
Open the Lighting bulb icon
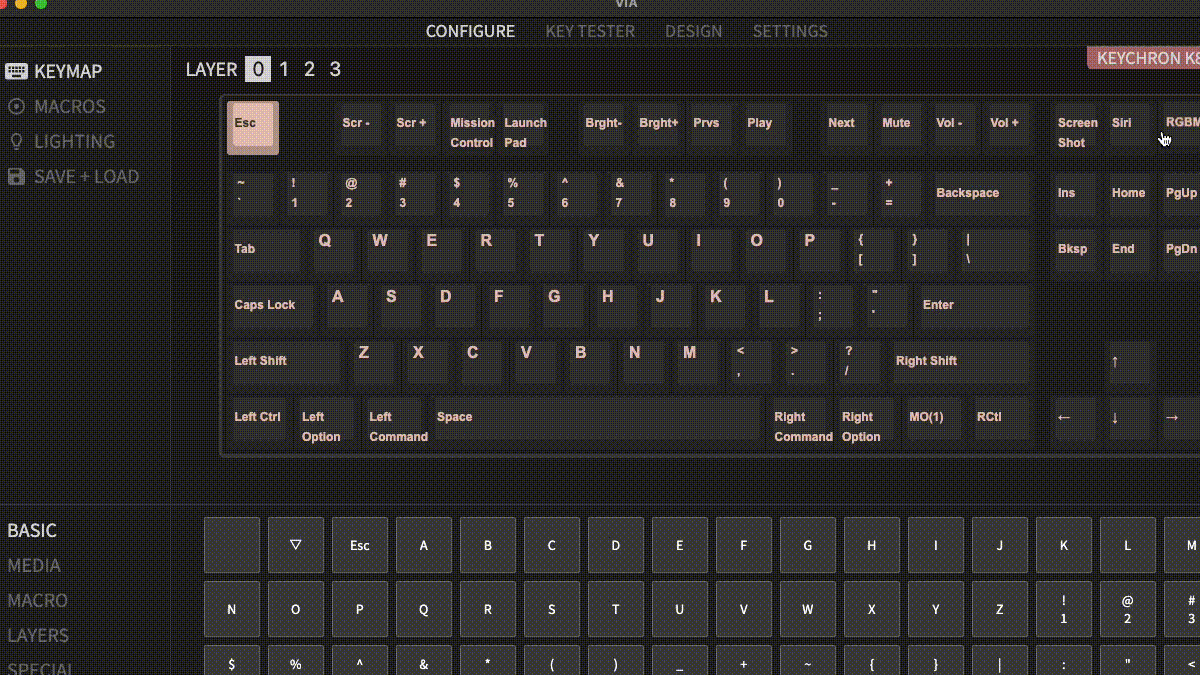16,142
